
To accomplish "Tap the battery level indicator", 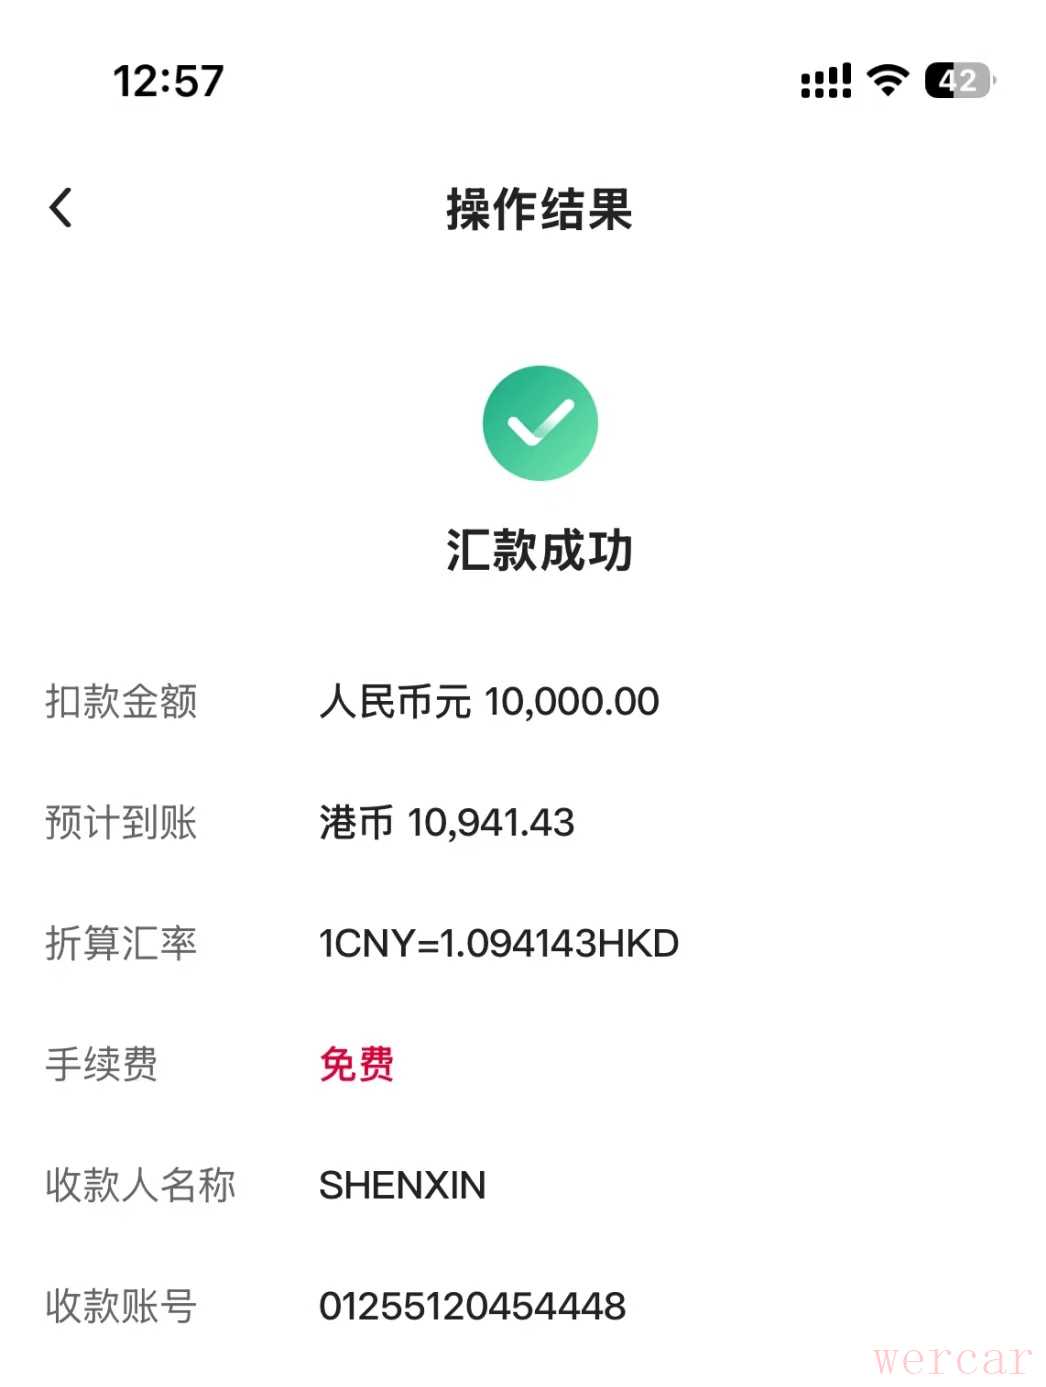I will (x=958, y=81).
